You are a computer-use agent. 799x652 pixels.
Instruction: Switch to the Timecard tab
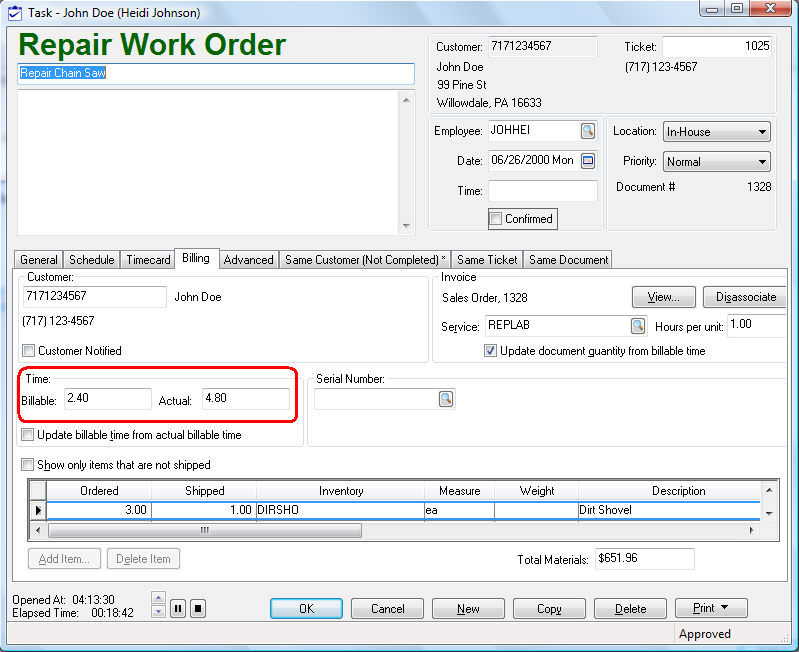coord(148,260)
